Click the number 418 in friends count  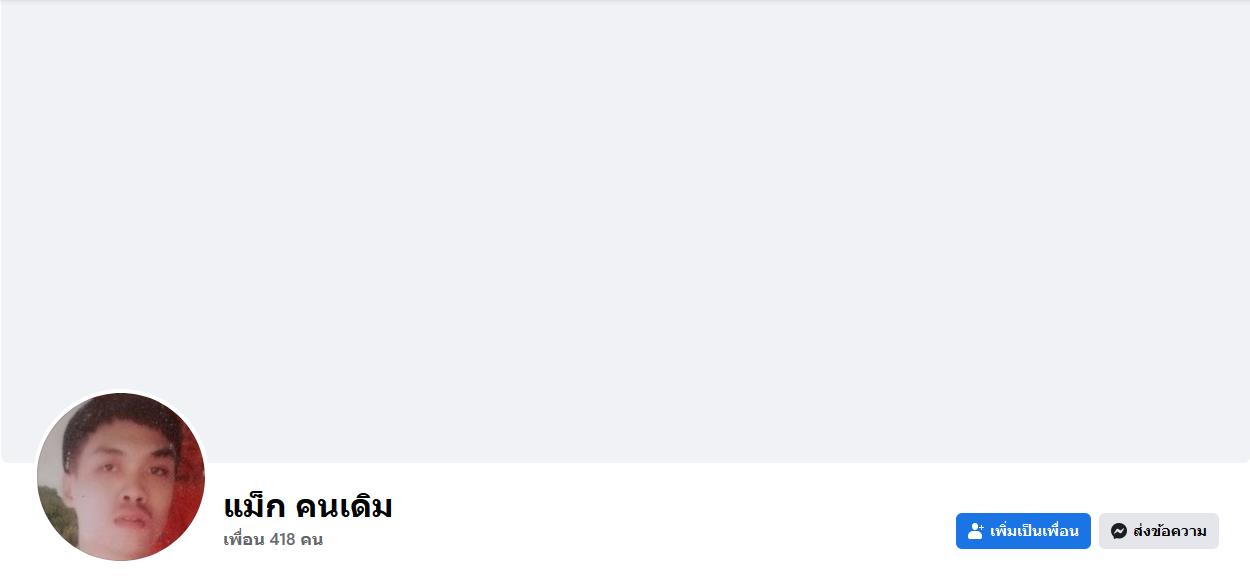(x=282, y=540)
